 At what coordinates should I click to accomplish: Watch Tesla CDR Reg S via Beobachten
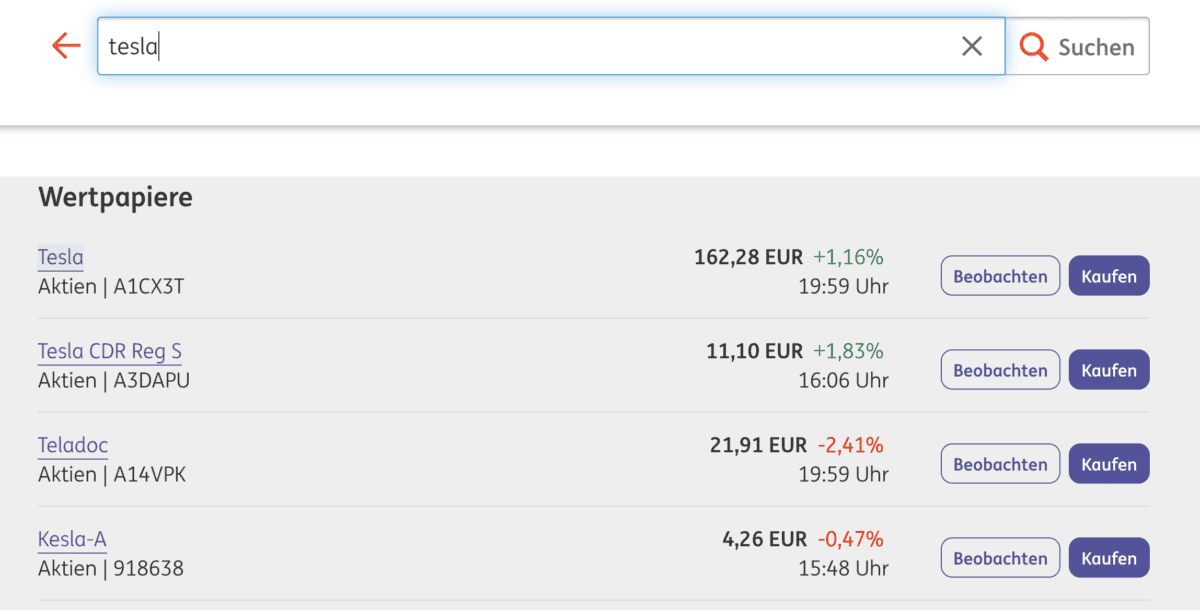point(999,369)
